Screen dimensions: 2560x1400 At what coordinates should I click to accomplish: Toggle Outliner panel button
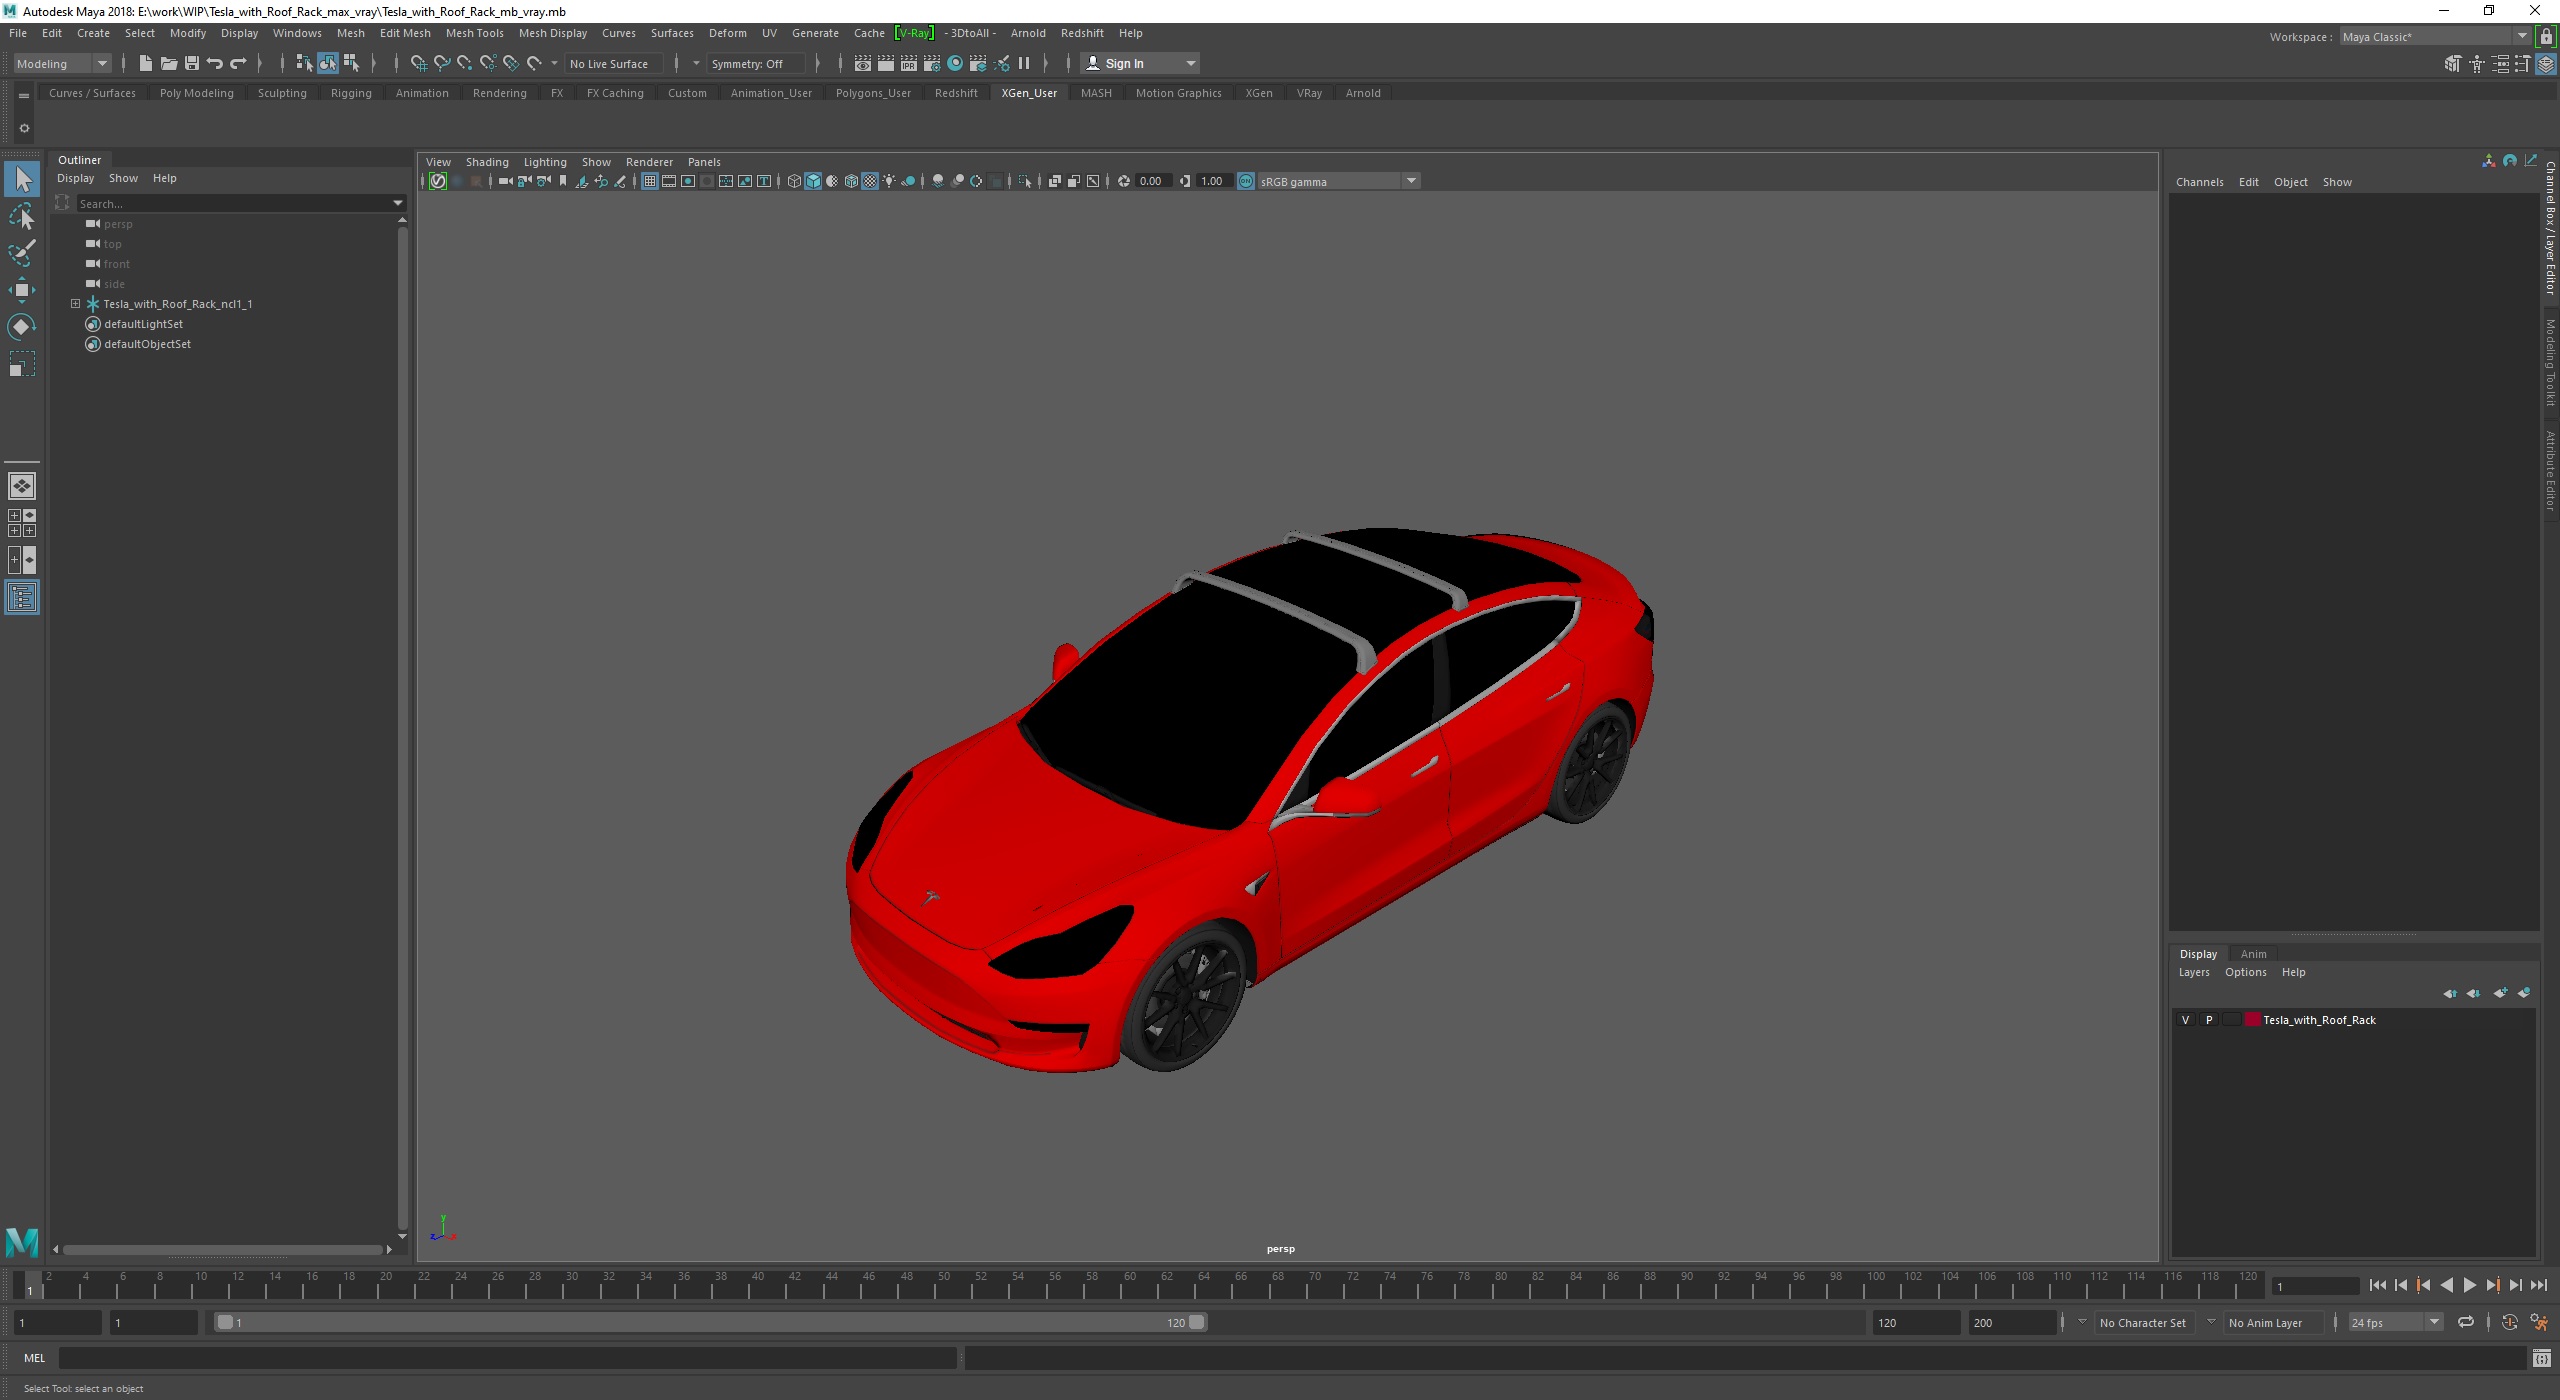(x=22, y=598)
